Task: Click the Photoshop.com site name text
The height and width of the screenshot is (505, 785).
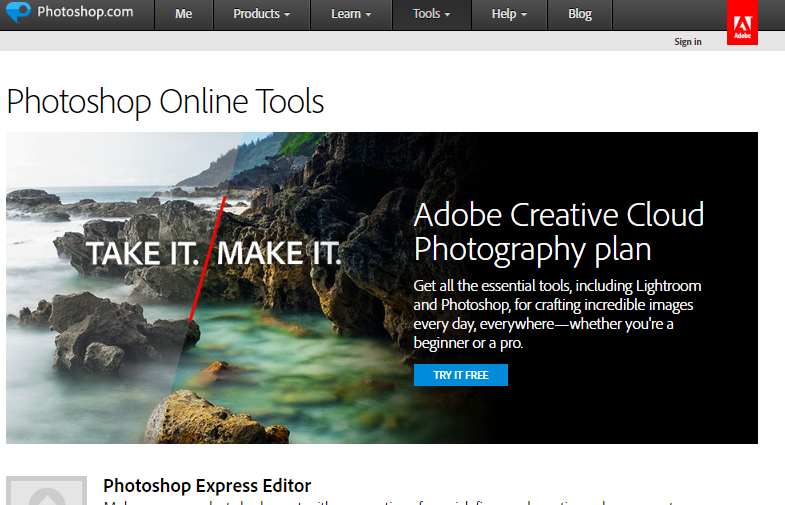Action: [x=85, y=12]
